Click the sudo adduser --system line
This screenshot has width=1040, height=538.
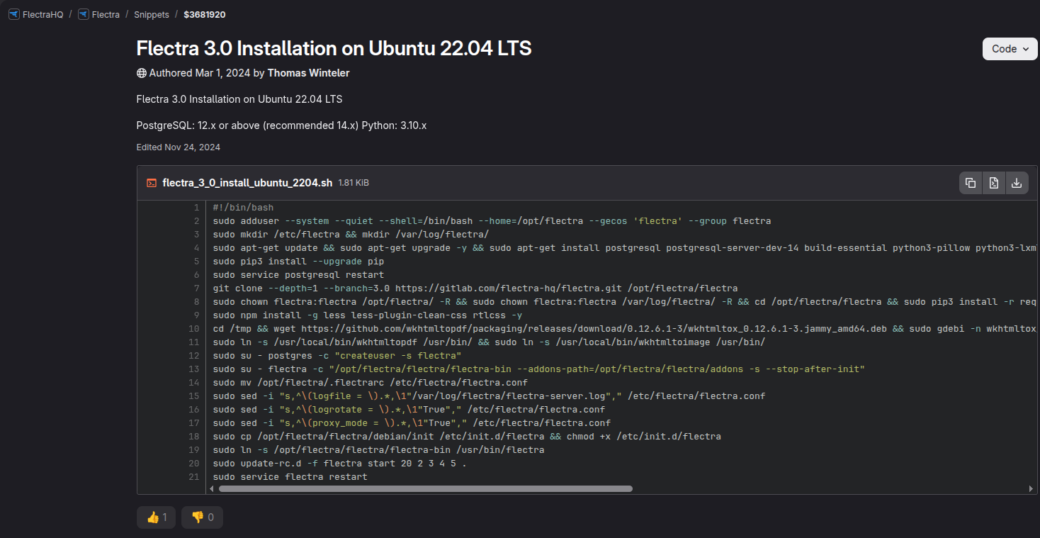coord(491,221)
